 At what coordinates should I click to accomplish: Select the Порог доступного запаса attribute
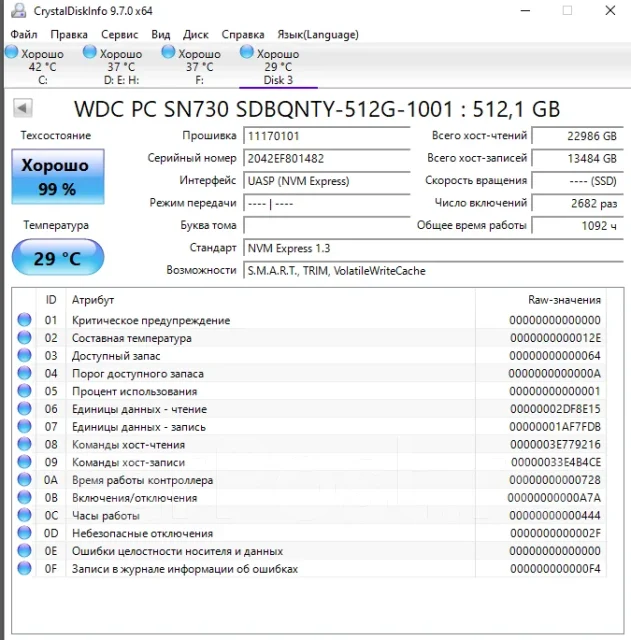tap(138, 373)
